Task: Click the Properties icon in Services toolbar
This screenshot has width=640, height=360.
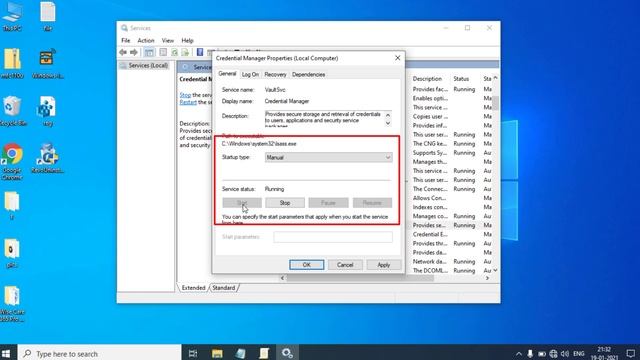Action: coord(163,52)
